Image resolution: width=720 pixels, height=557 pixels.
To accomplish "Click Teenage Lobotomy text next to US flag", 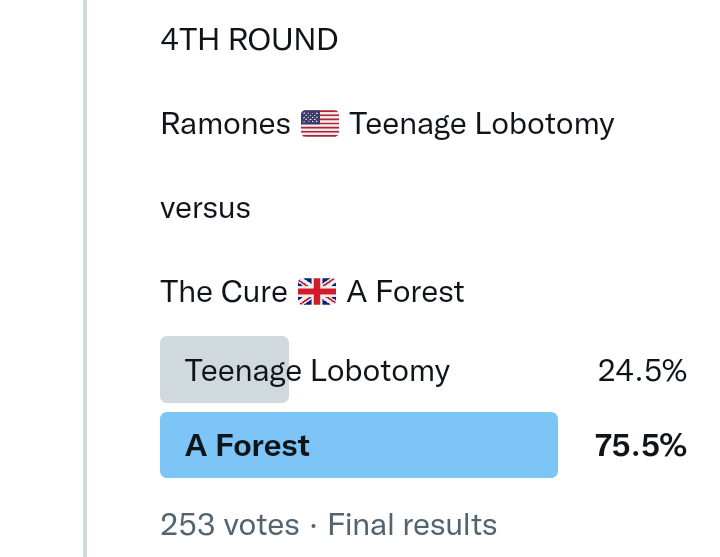I will pyautogui.click(x=481, y=124).
